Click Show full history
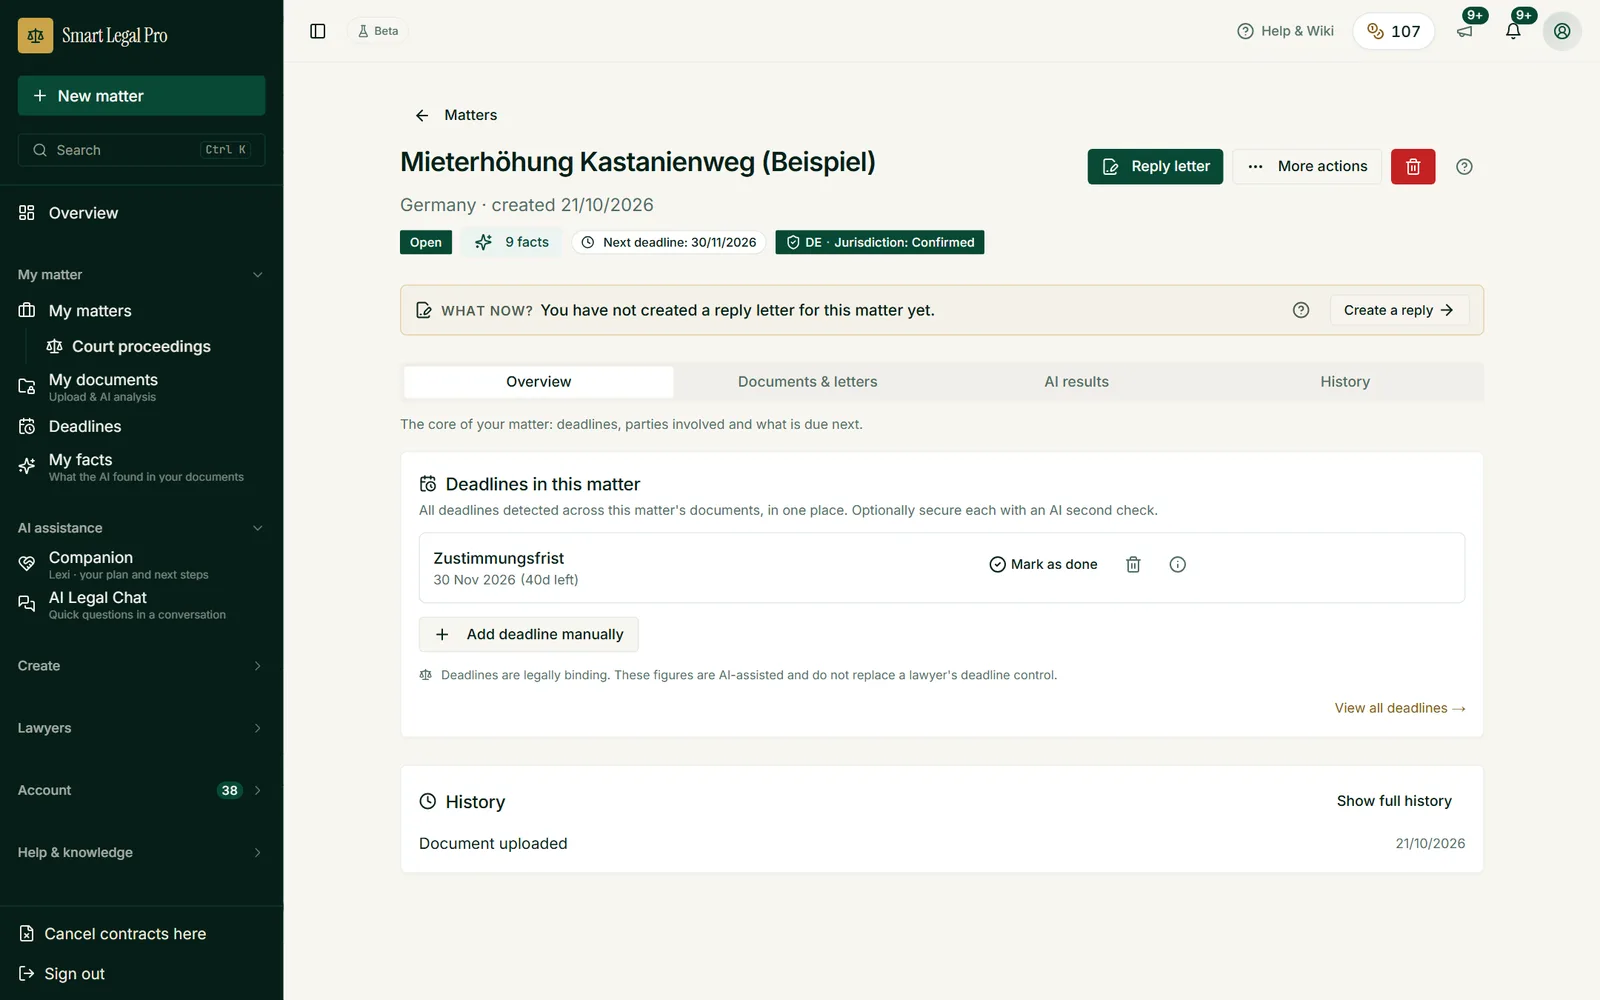This screenshot has height=1000, width=1600. point(1394,801)
